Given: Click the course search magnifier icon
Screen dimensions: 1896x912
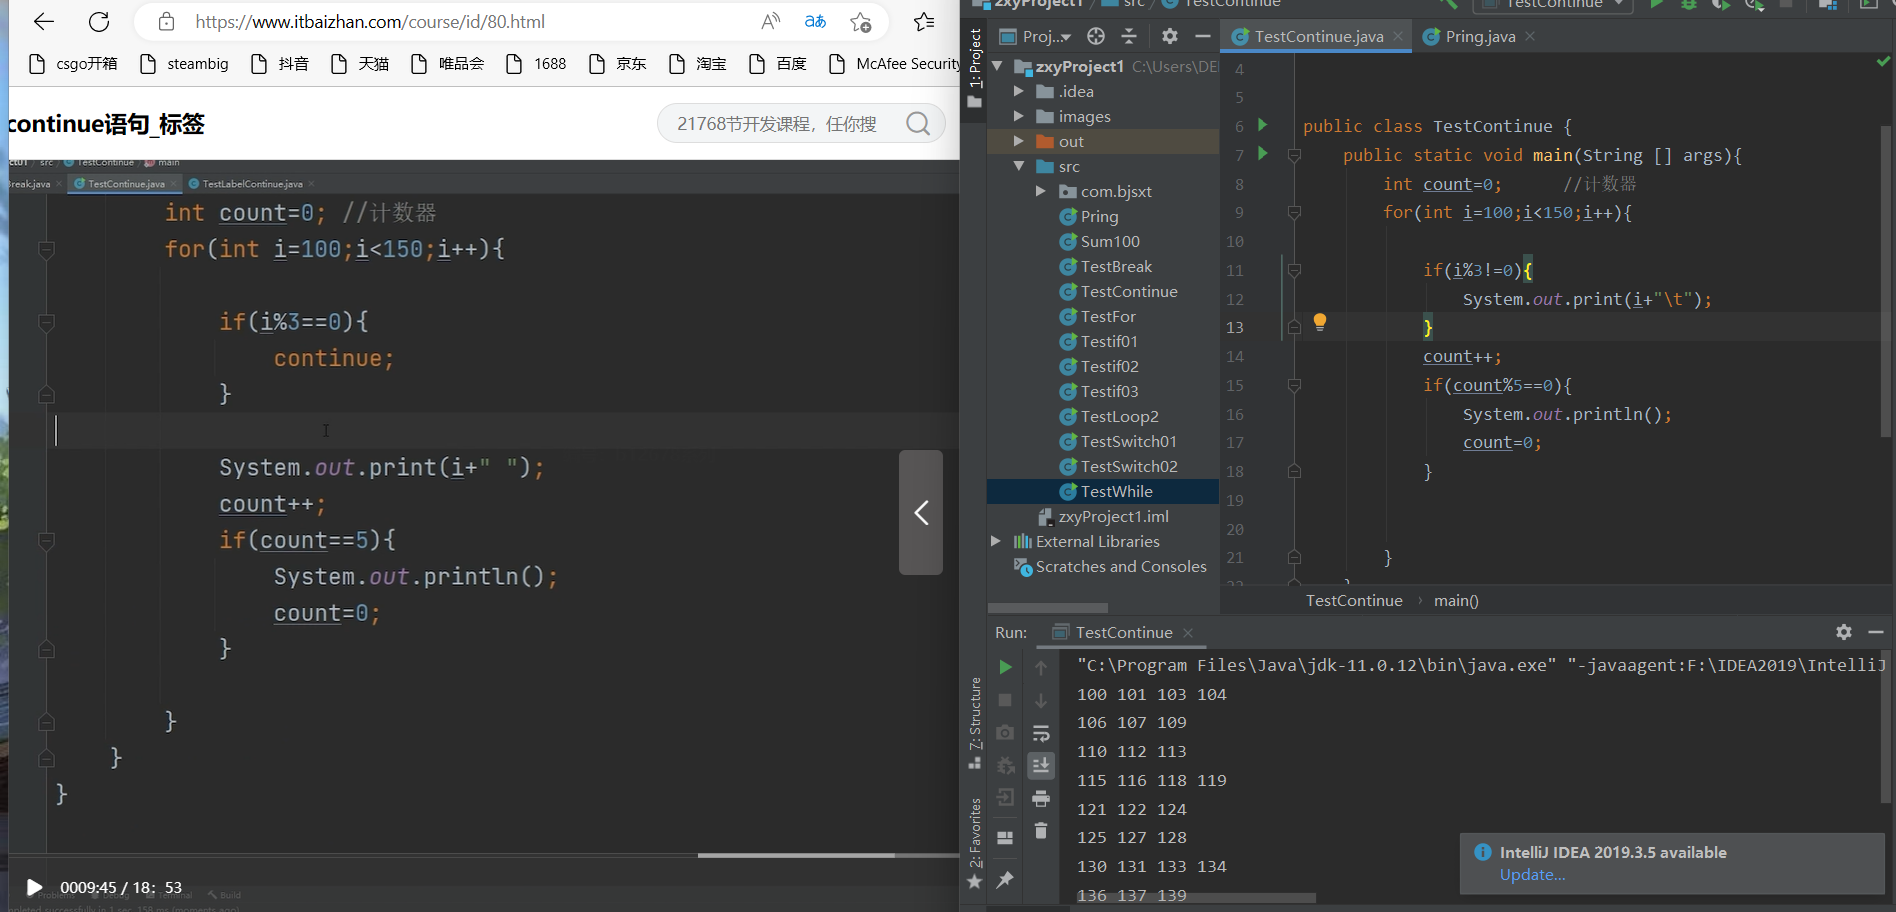Looking at the screenshot, I should 918,123.
